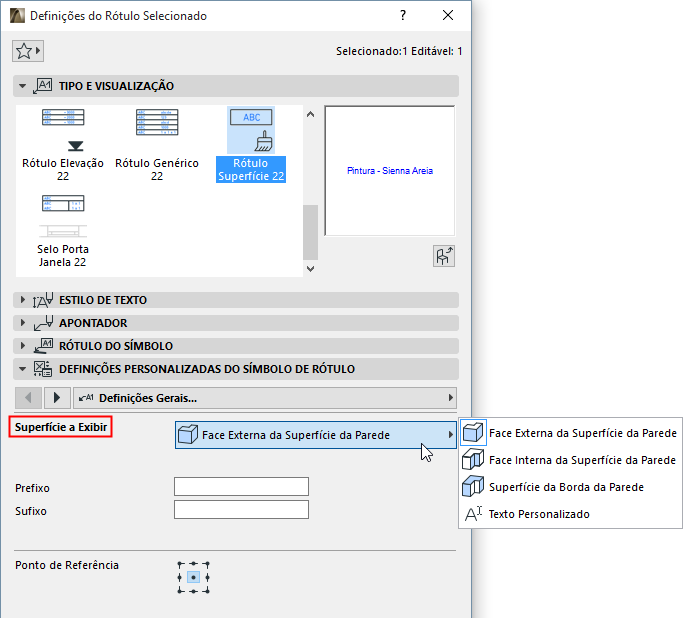Collapse Definições Personalizadas do Símbolo de Rótulo
This screenshot has width=683, height=618.
(22, 369)
